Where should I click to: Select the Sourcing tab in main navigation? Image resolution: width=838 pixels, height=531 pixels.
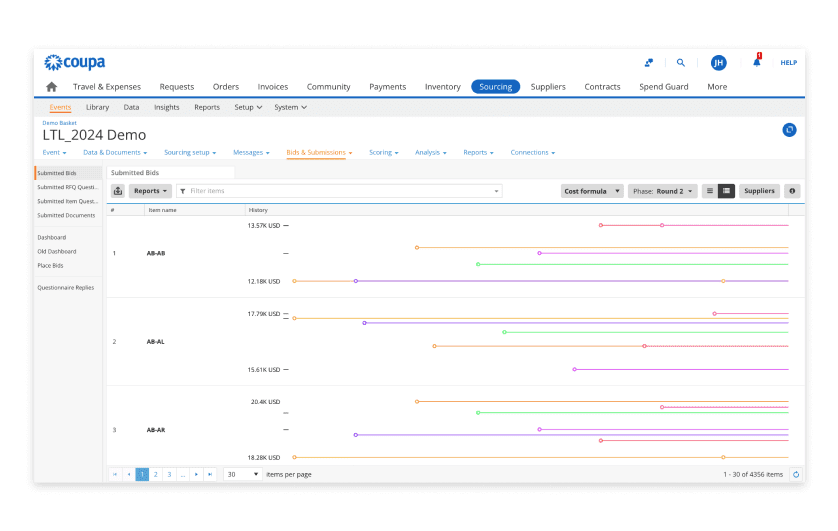(495, 87)
